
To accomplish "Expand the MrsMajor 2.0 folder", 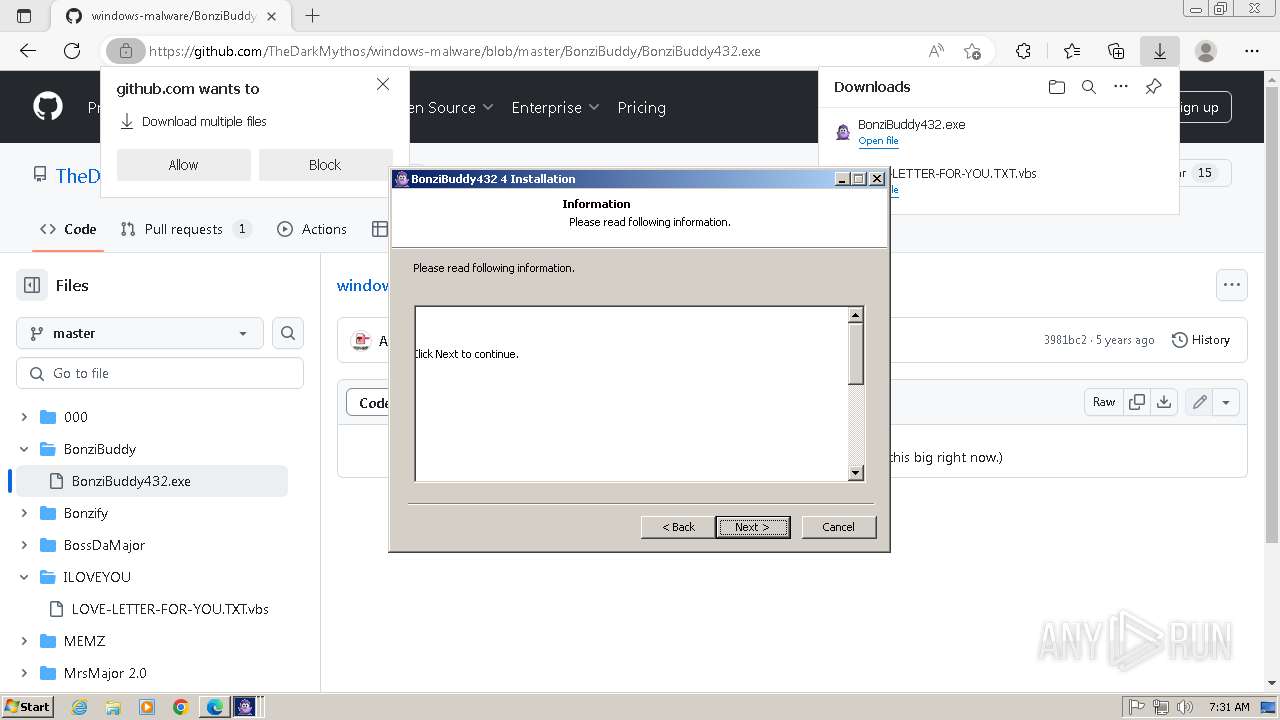I will [25, 673].
